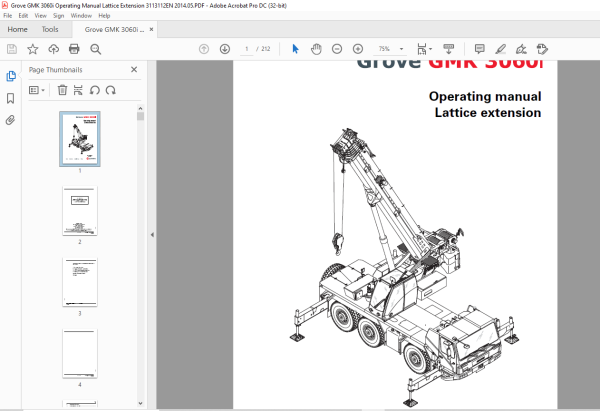Rotate page counterclockwise

pos(95,90)
